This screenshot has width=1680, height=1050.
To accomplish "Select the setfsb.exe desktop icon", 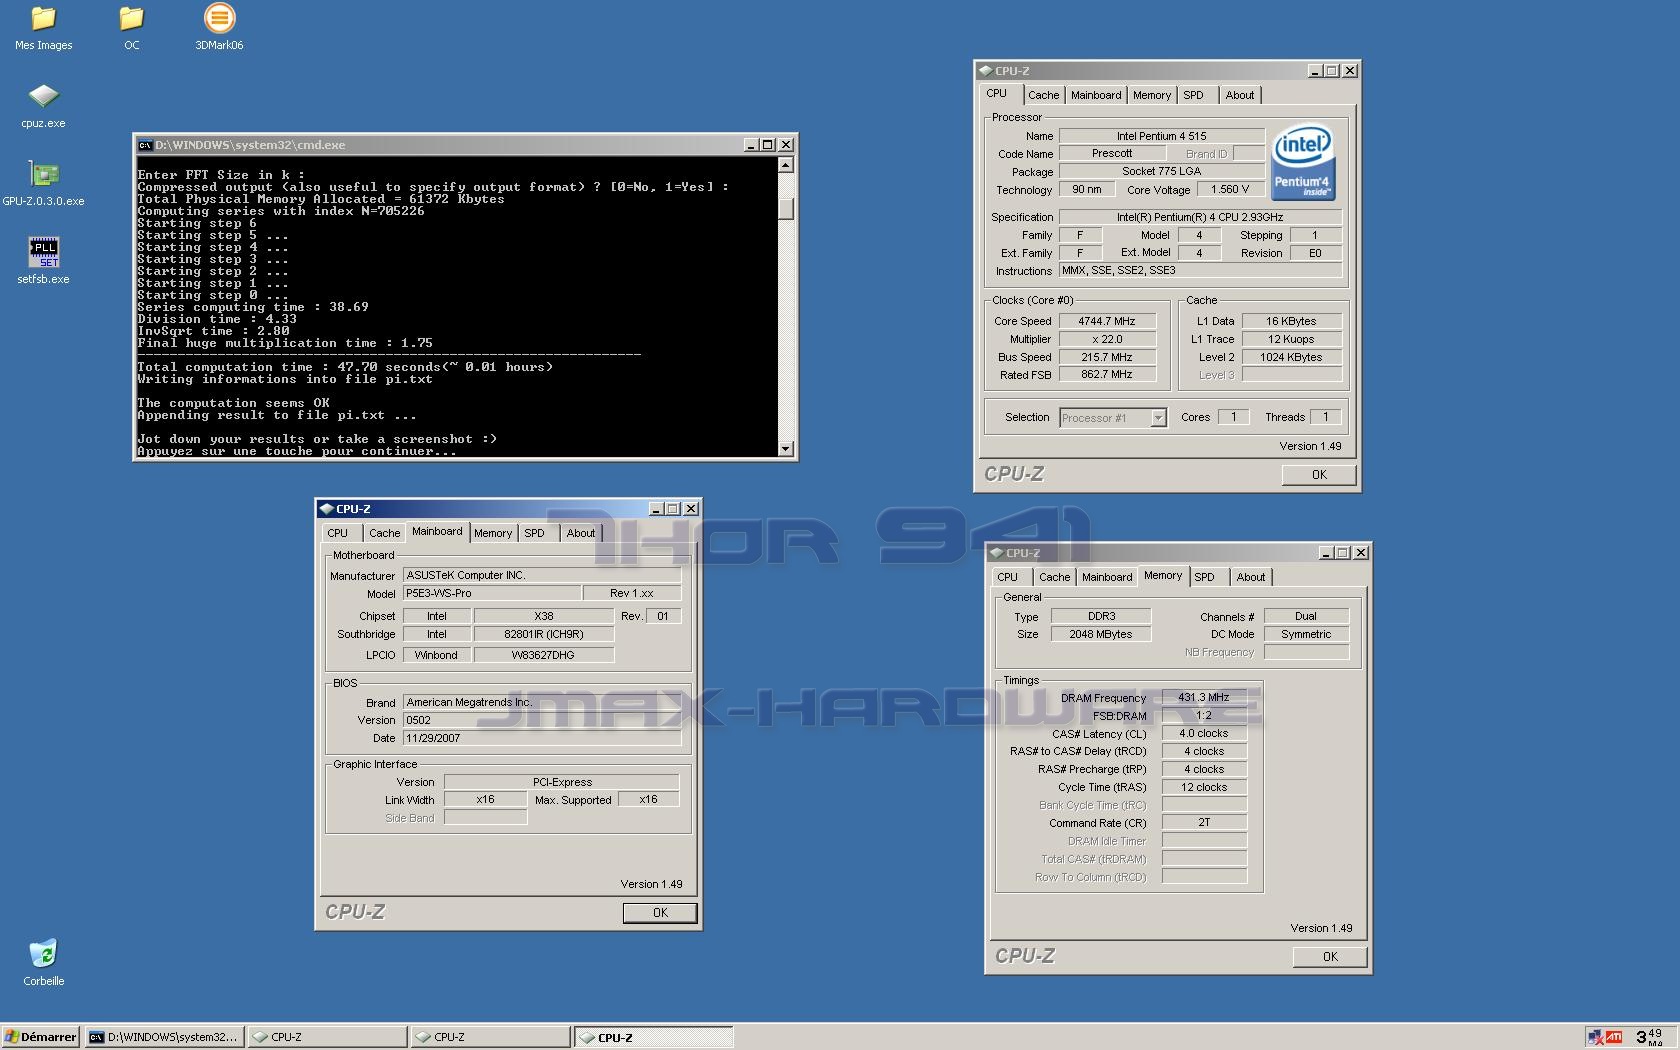I will 43,262.
